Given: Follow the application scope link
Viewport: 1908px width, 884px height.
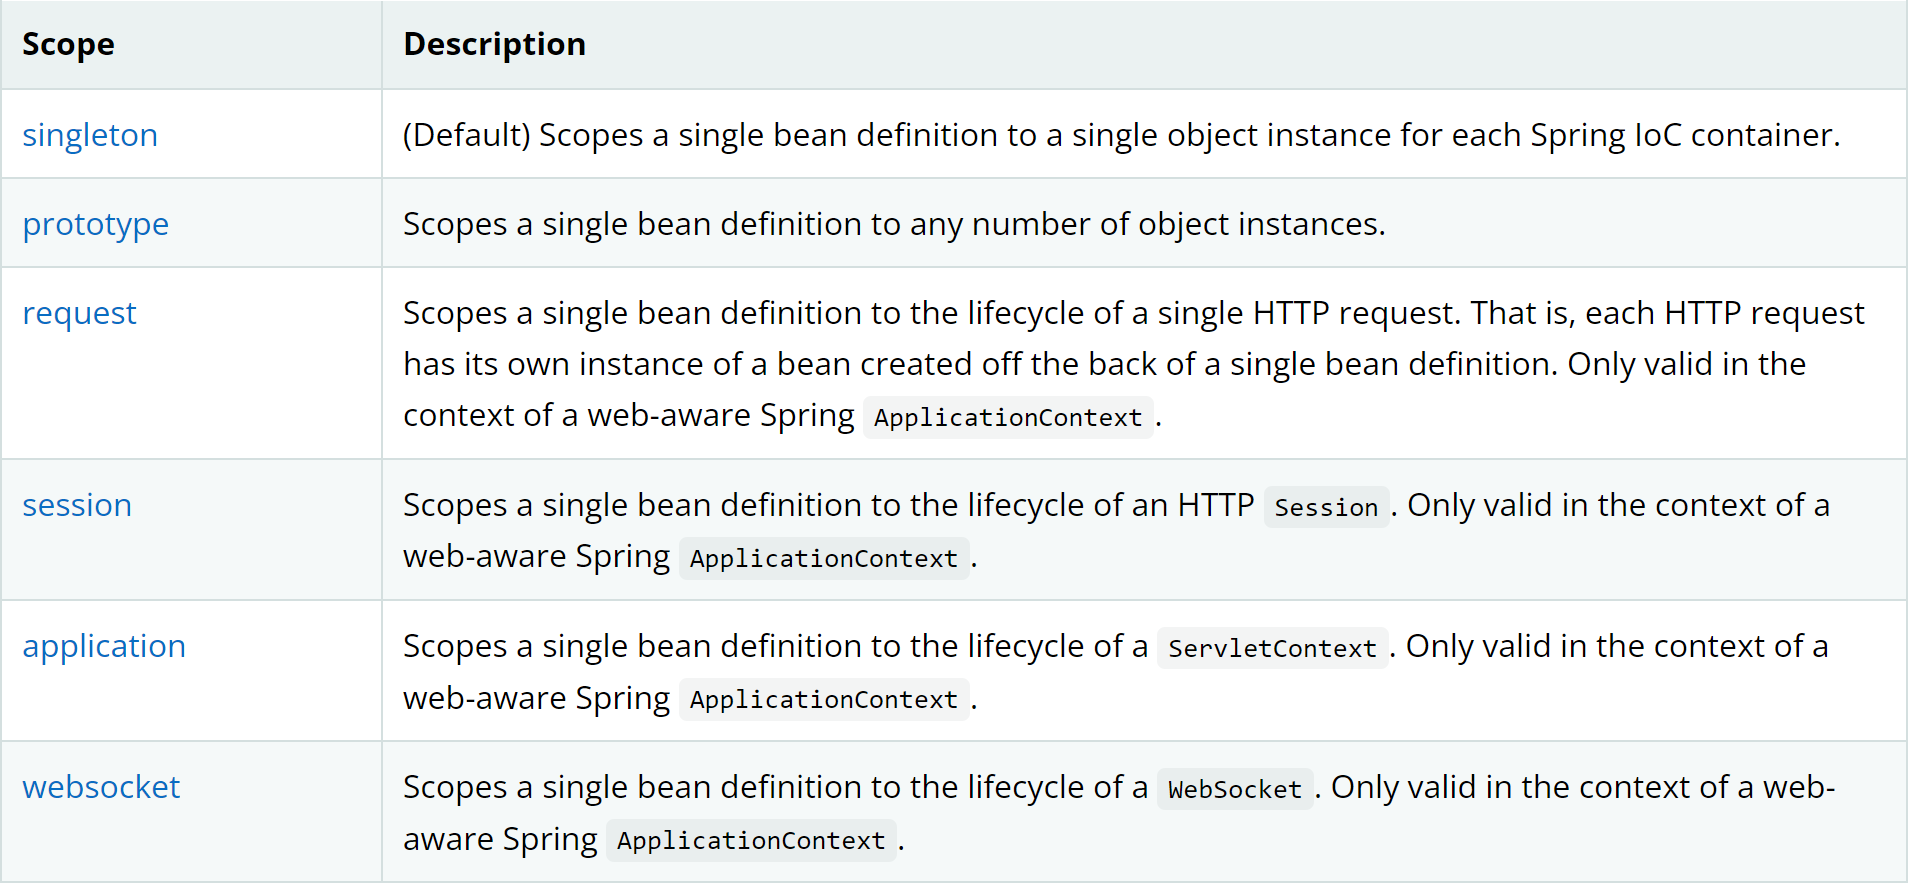Looking at the screenshot, I should tap(104, 646).
